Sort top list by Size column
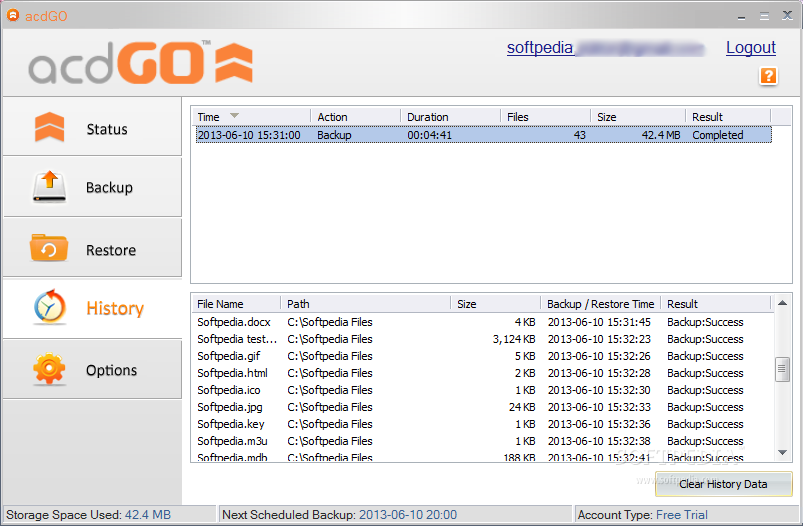 (638, 117)
